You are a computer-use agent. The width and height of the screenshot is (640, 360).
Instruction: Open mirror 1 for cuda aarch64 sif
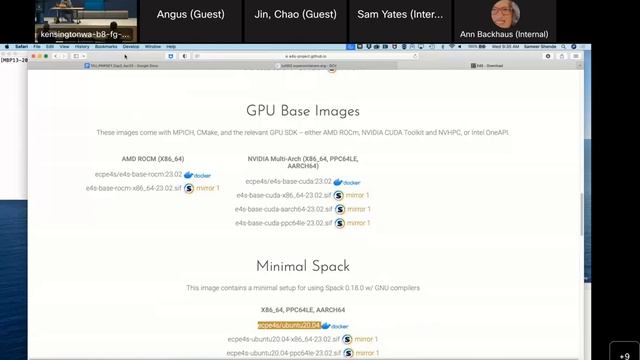point(359,209)
